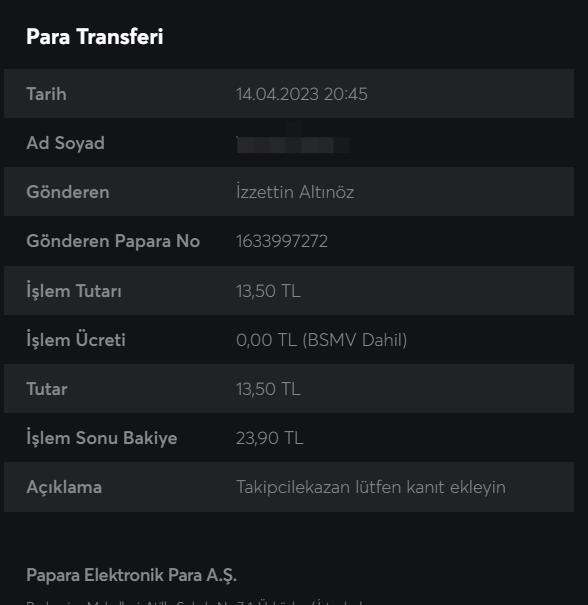
Task: Select the Ad Soyad label
Action: click(x=65, y=143)
